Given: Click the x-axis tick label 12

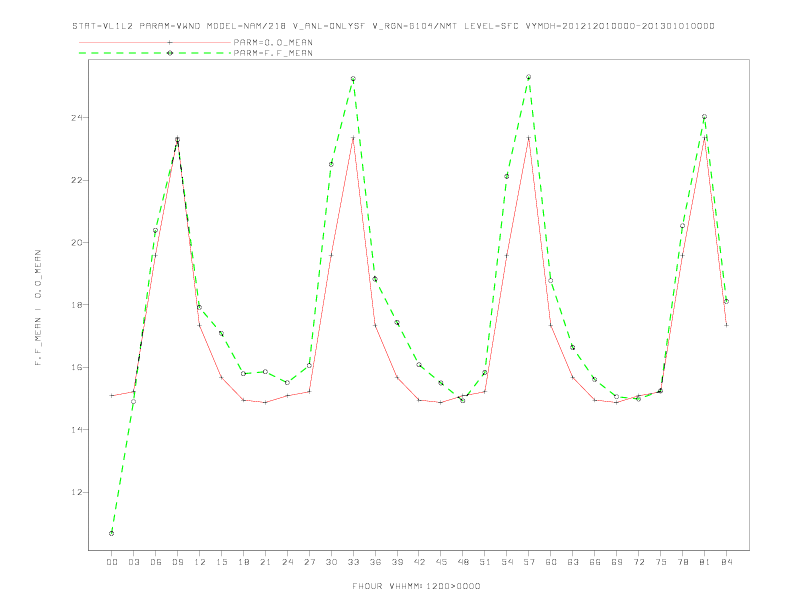Looking at the screenshot, I should click(x=200, y=562).
